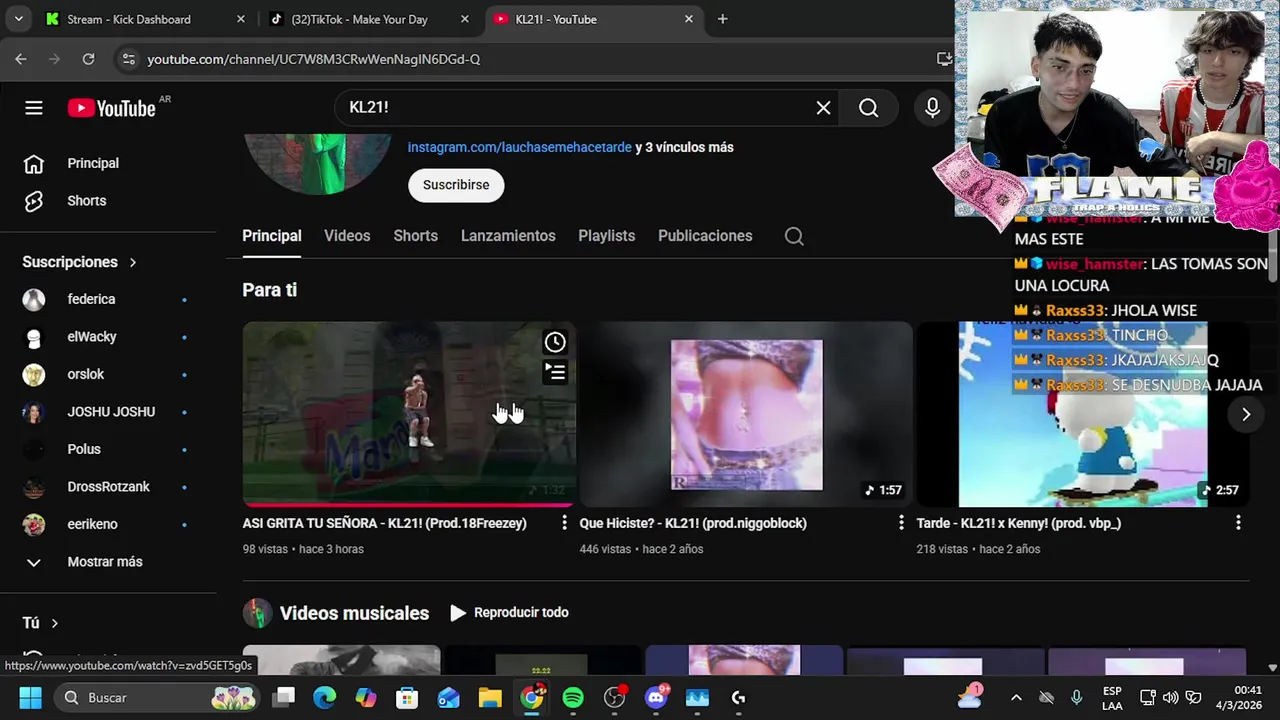This screenshot has width=1280, height=720.
Task: Expand the Tú section
Action: (x=41, y=623)
